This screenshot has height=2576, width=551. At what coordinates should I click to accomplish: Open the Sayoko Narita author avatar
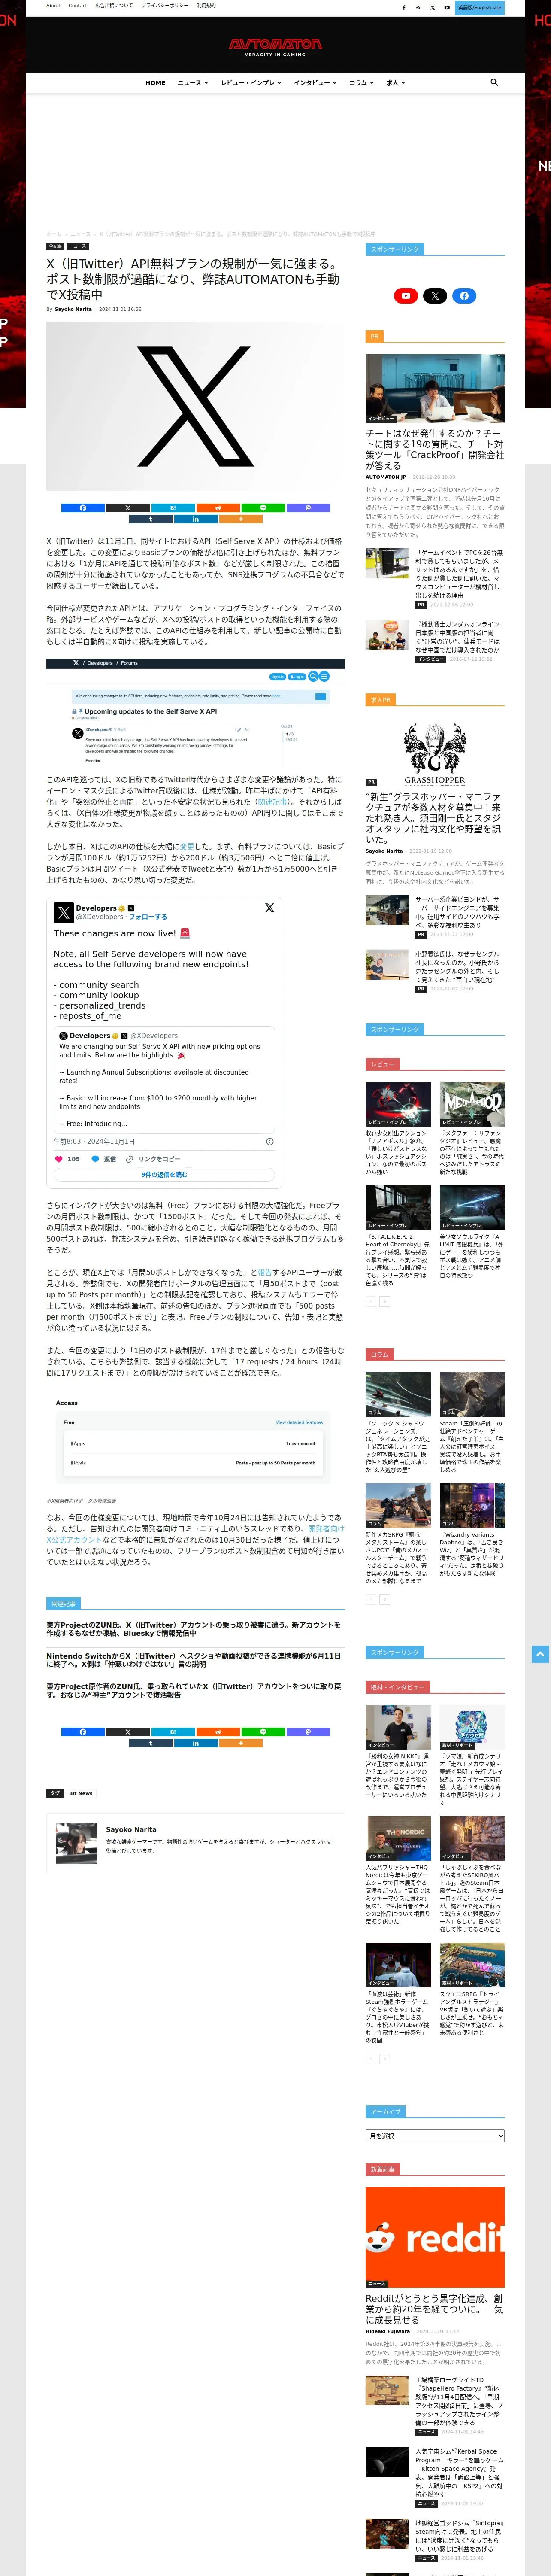coord(77,1843)
